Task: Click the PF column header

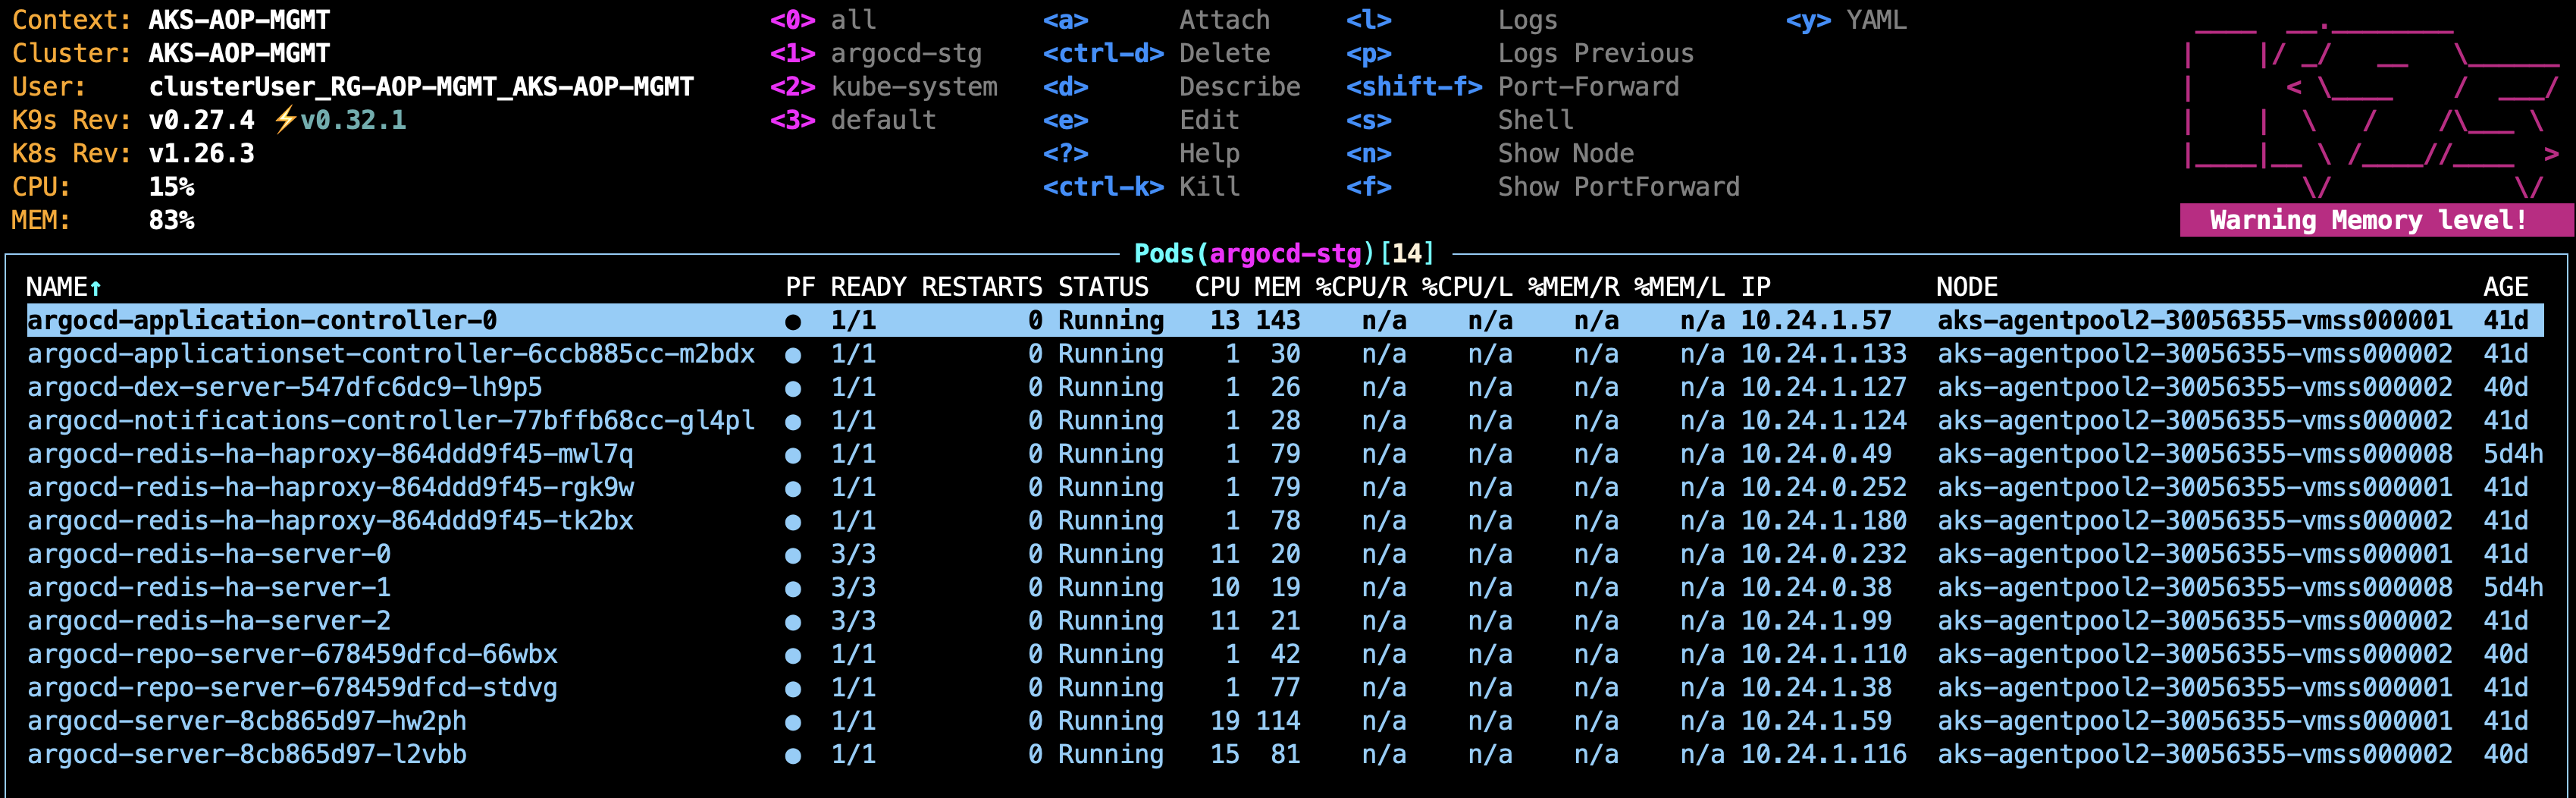Action: coord(800,287)
